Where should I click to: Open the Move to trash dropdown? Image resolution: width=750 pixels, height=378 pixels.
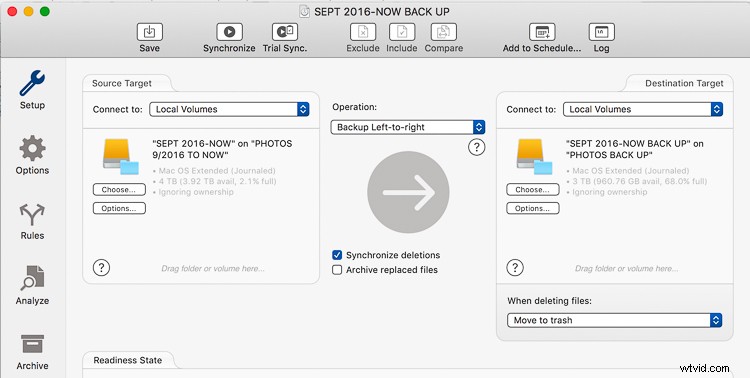click(615, 320)
